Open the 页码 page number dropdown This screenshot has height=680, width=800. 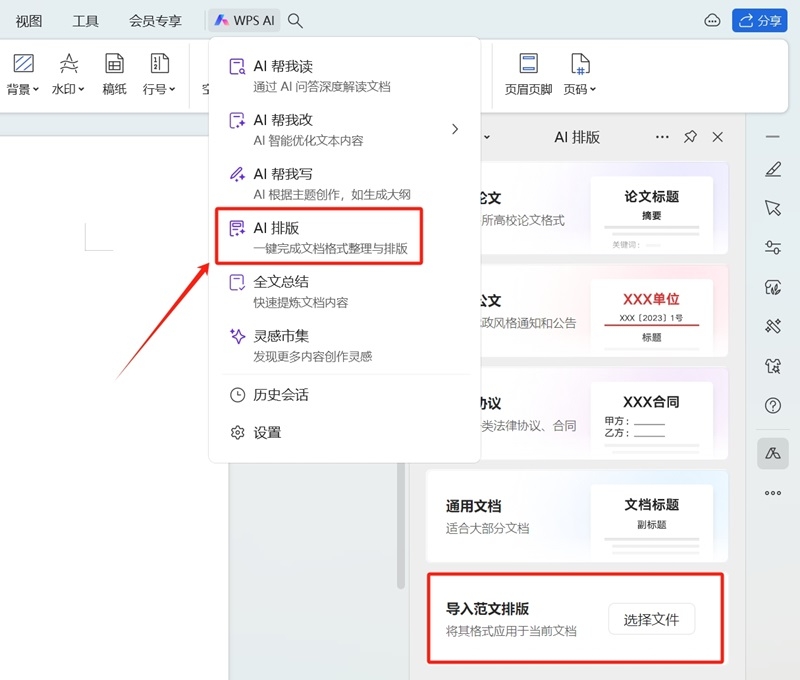point(580,74)
